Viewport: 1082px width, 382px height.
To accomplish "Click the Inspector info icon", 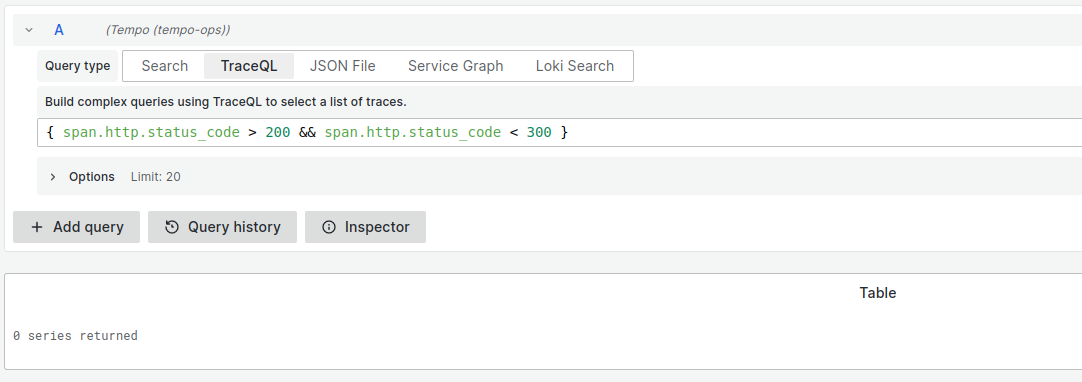I will click(329, 227).
